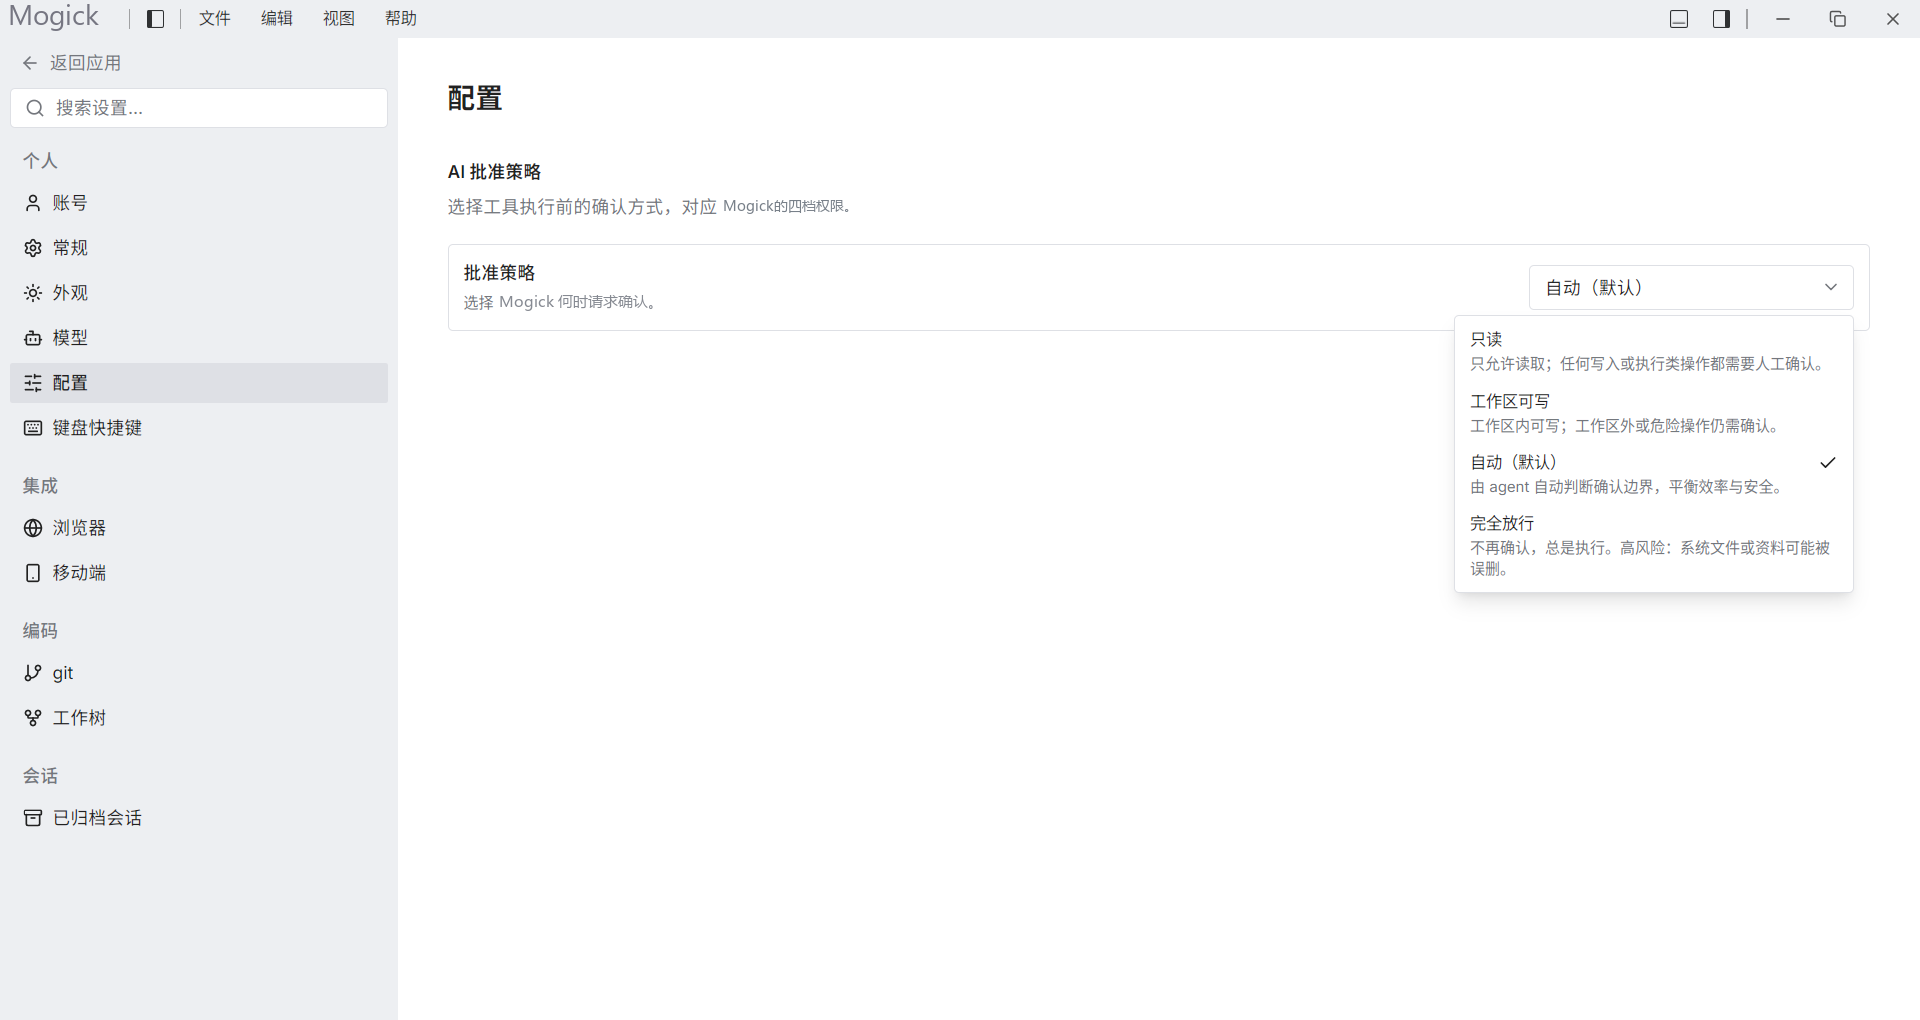This screenshot has width=1920, height=1020.
Task: Minimize the Mogick window
Action: 1783,19
